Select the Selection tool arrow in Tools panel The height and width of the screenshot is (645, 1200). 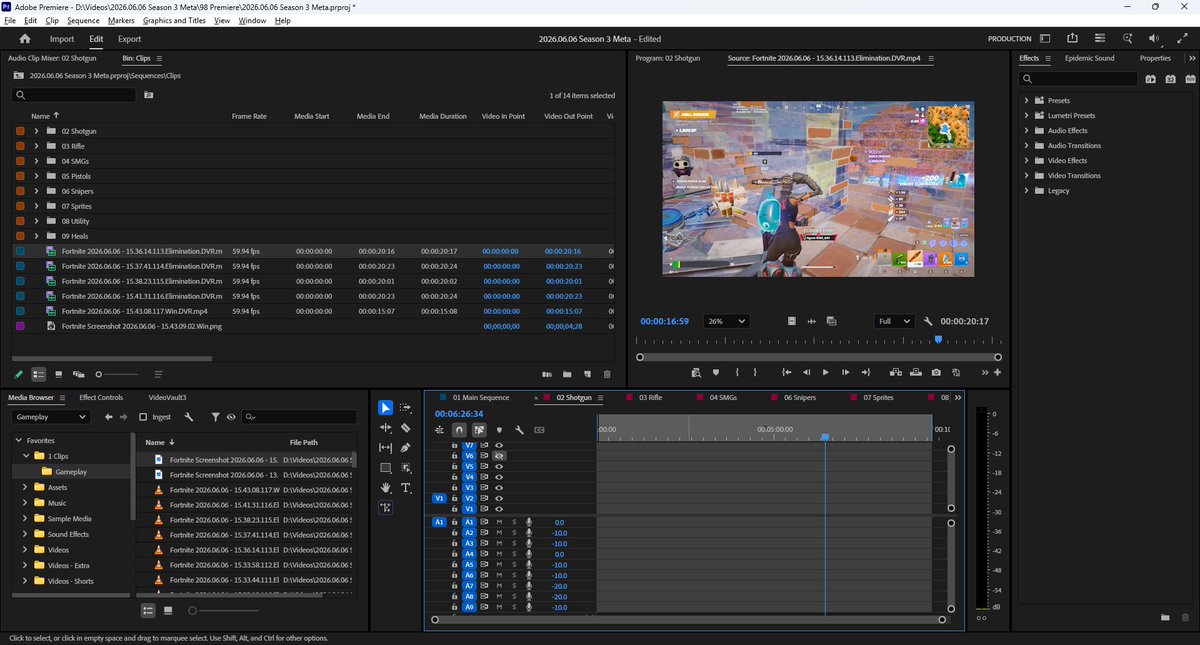386,407
